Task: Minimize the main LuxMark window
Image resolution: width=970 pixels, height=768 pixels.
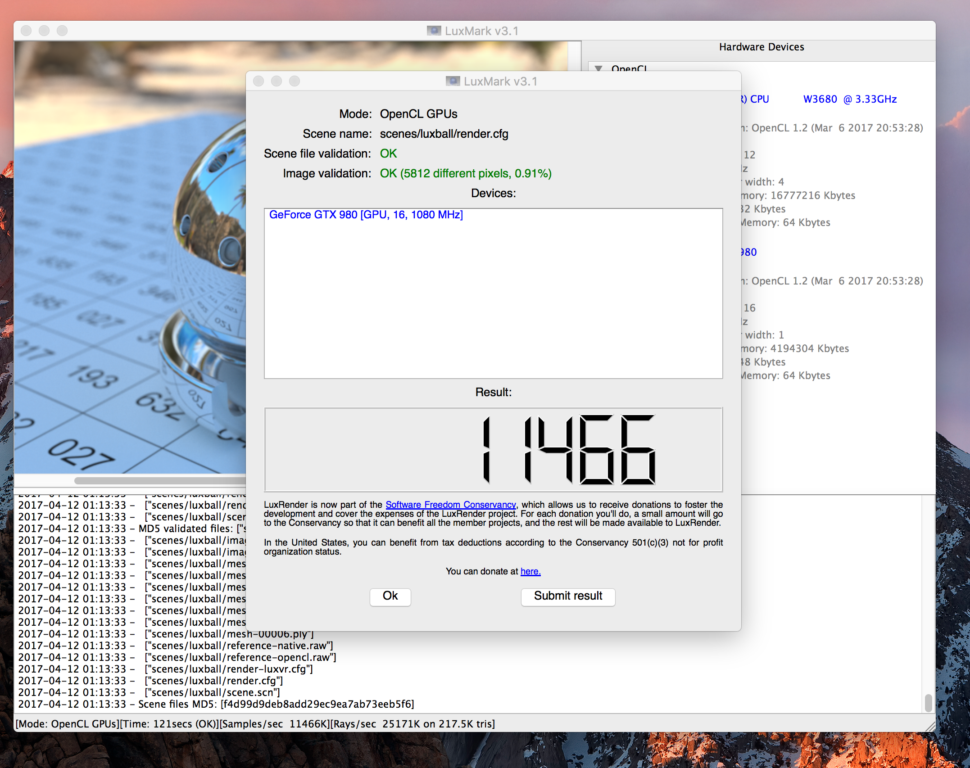Action: point(44,30)
